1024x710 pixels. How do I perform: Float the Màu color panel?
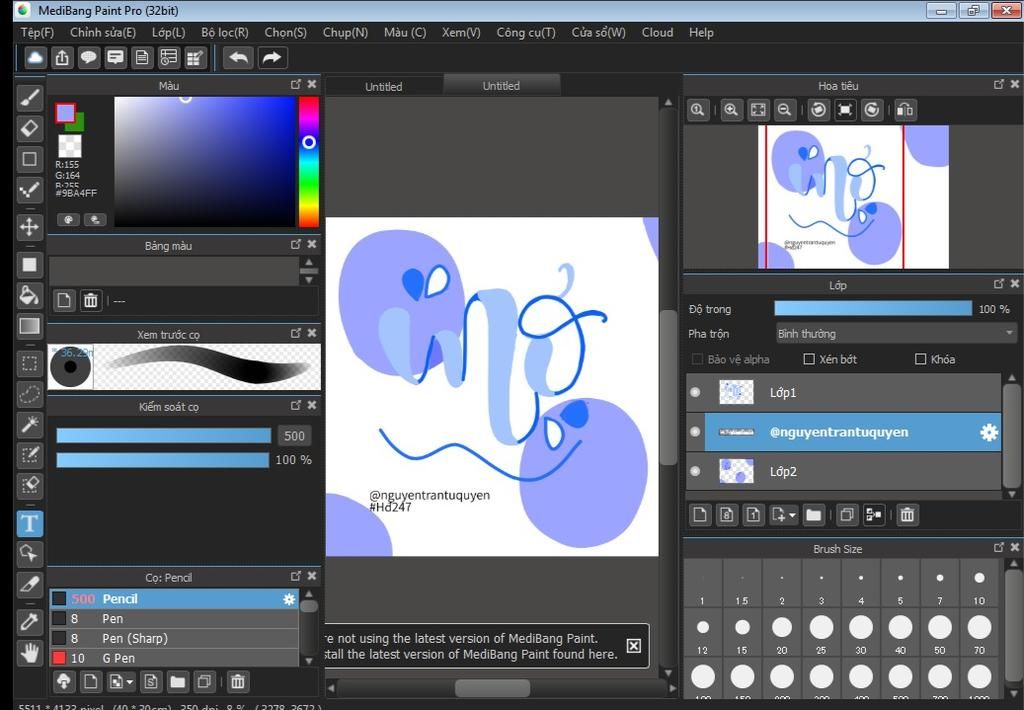(296, 84)
